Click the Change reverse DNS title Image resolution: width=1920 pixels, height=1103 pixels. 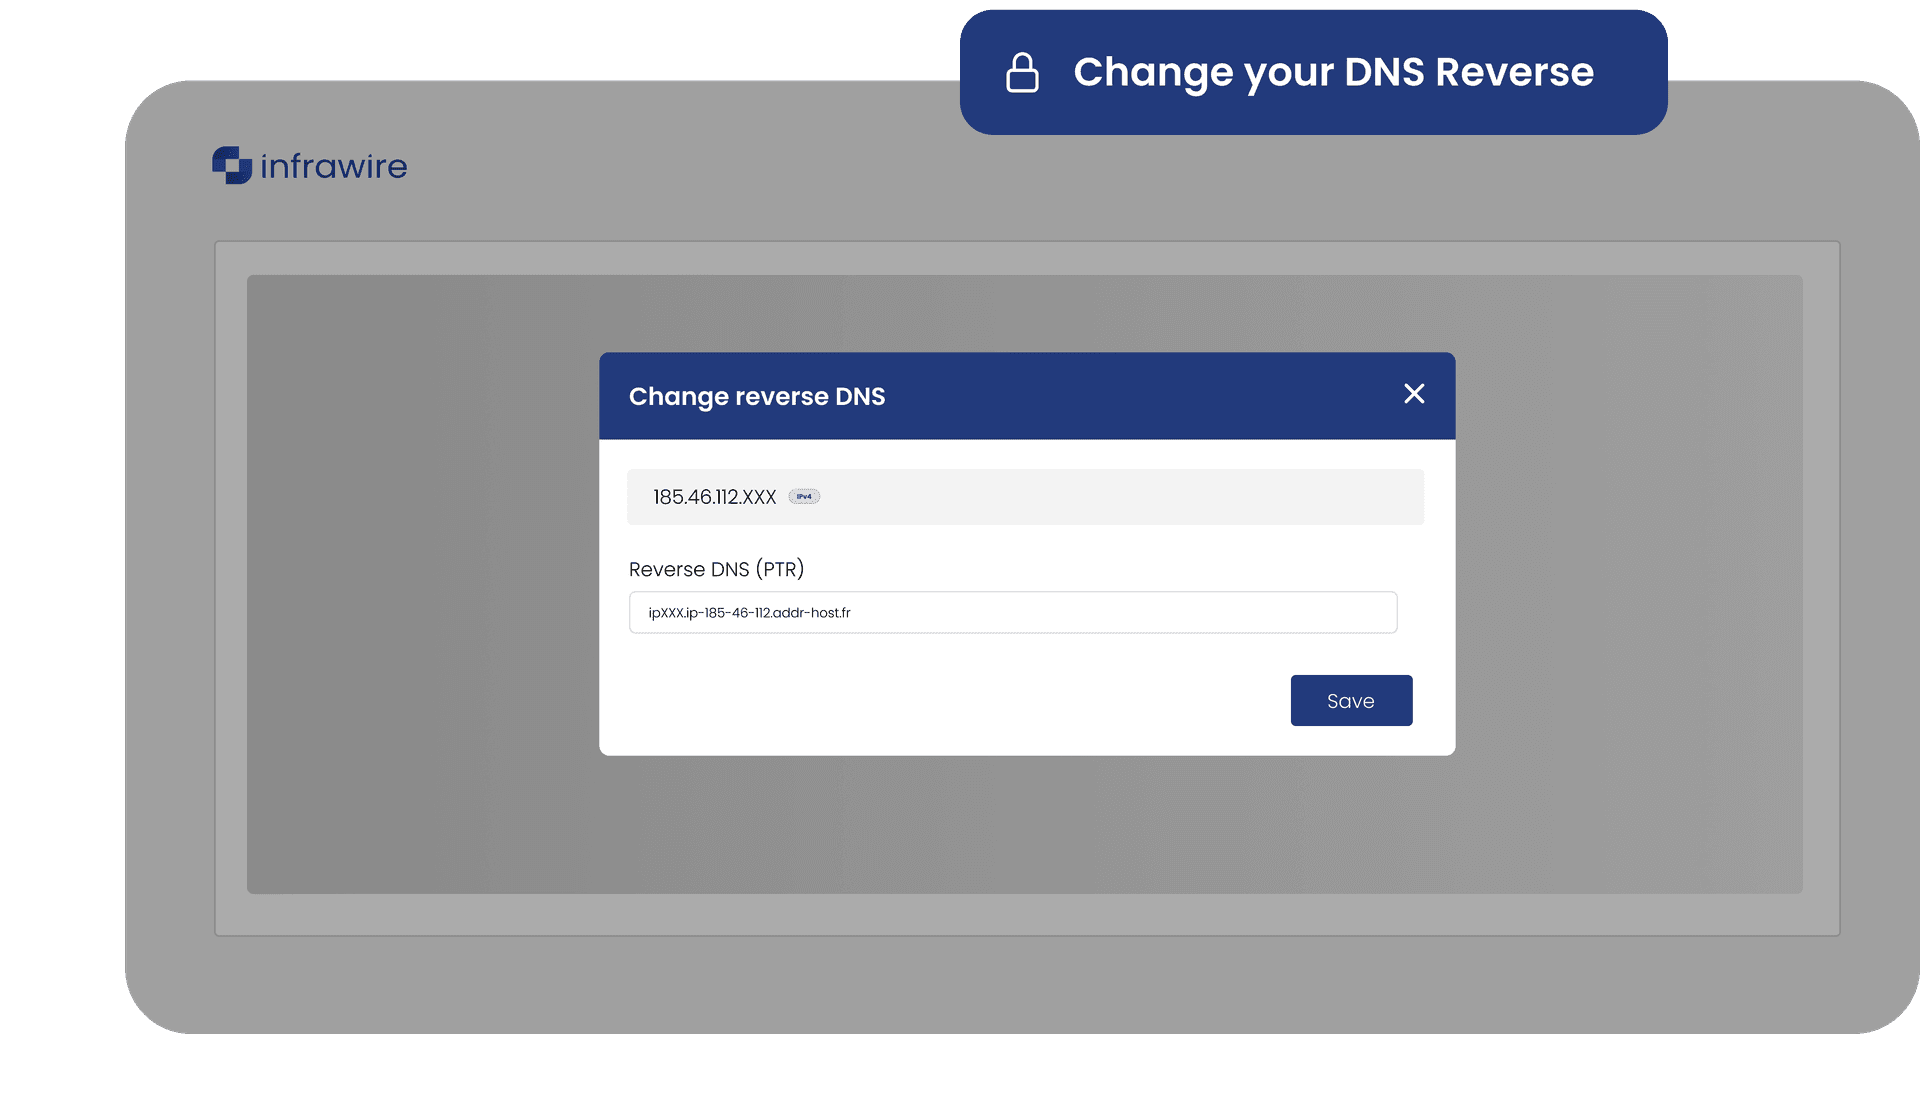(756, 396)
